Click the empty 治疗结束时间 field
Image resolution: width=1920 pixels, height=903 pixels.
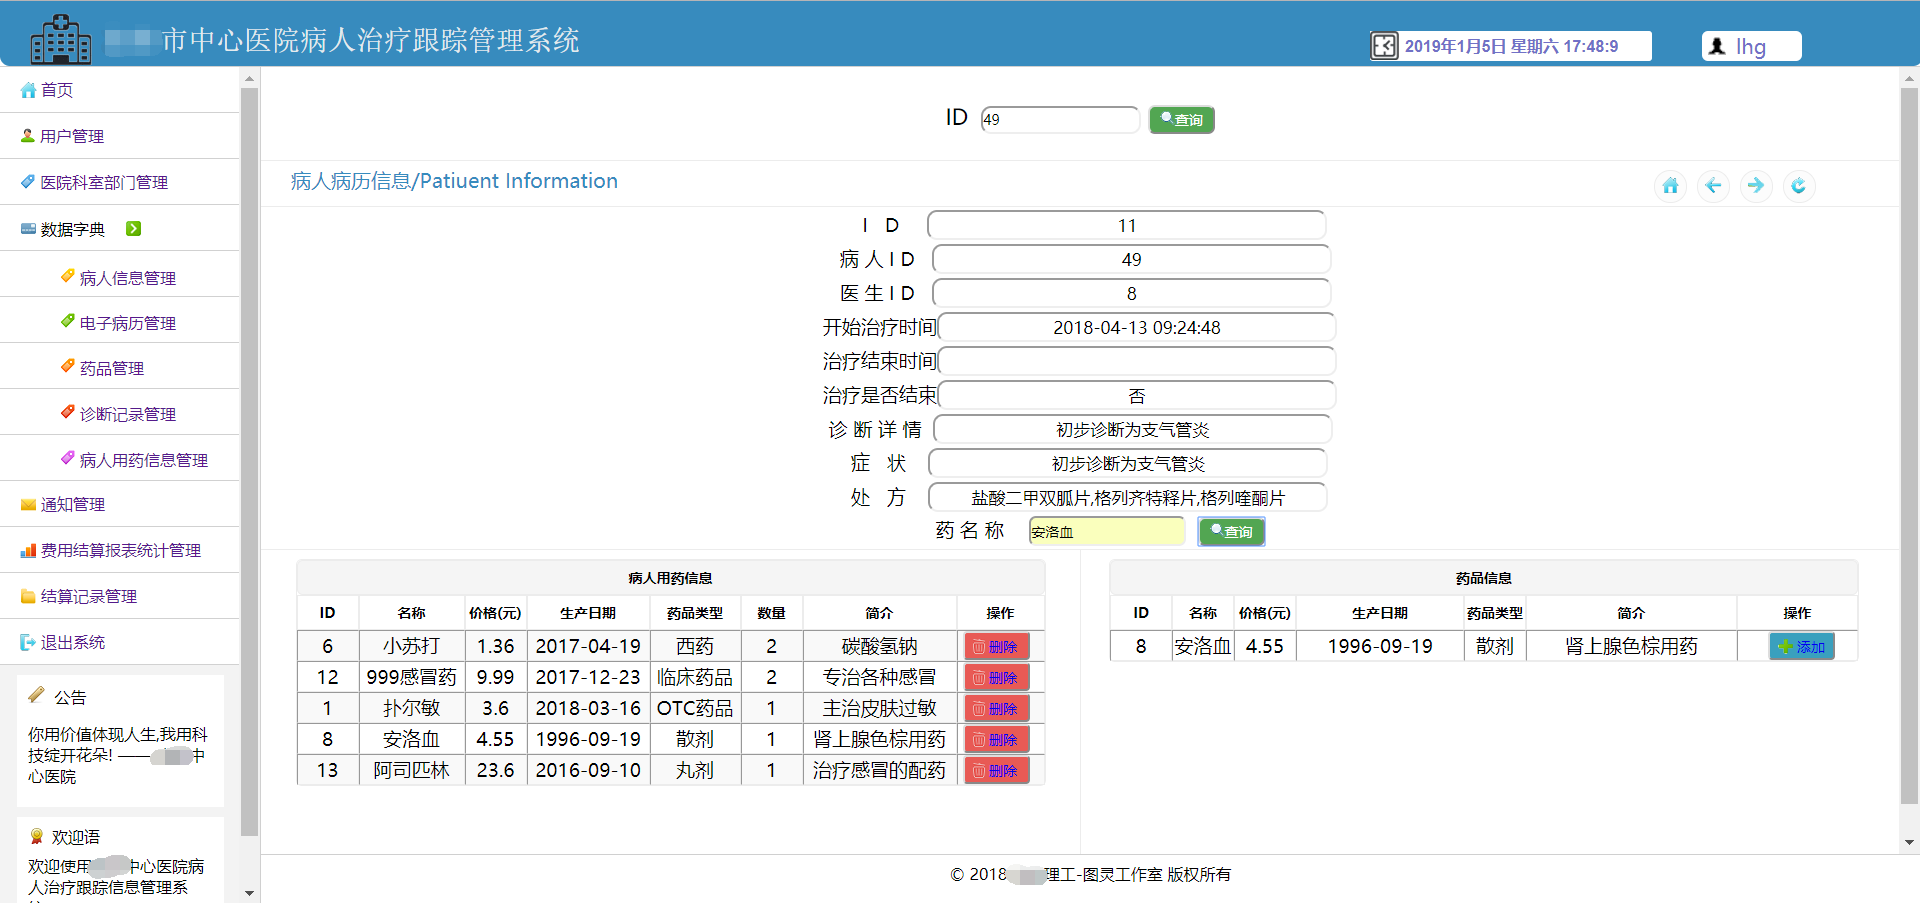tap(1137, 362)
